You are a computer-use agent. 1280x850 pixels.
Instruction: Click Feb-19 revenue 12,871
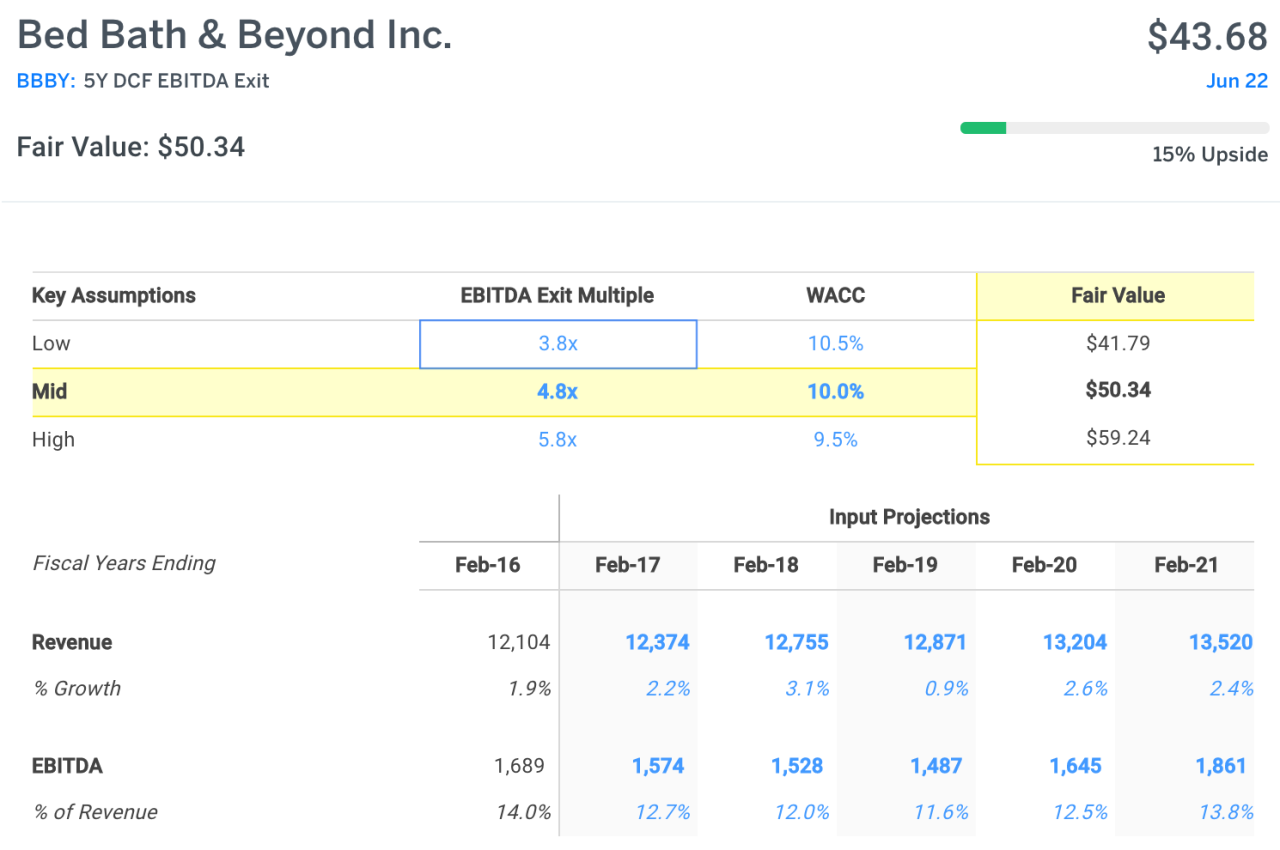pyautogui.click(x=935, y=642)
